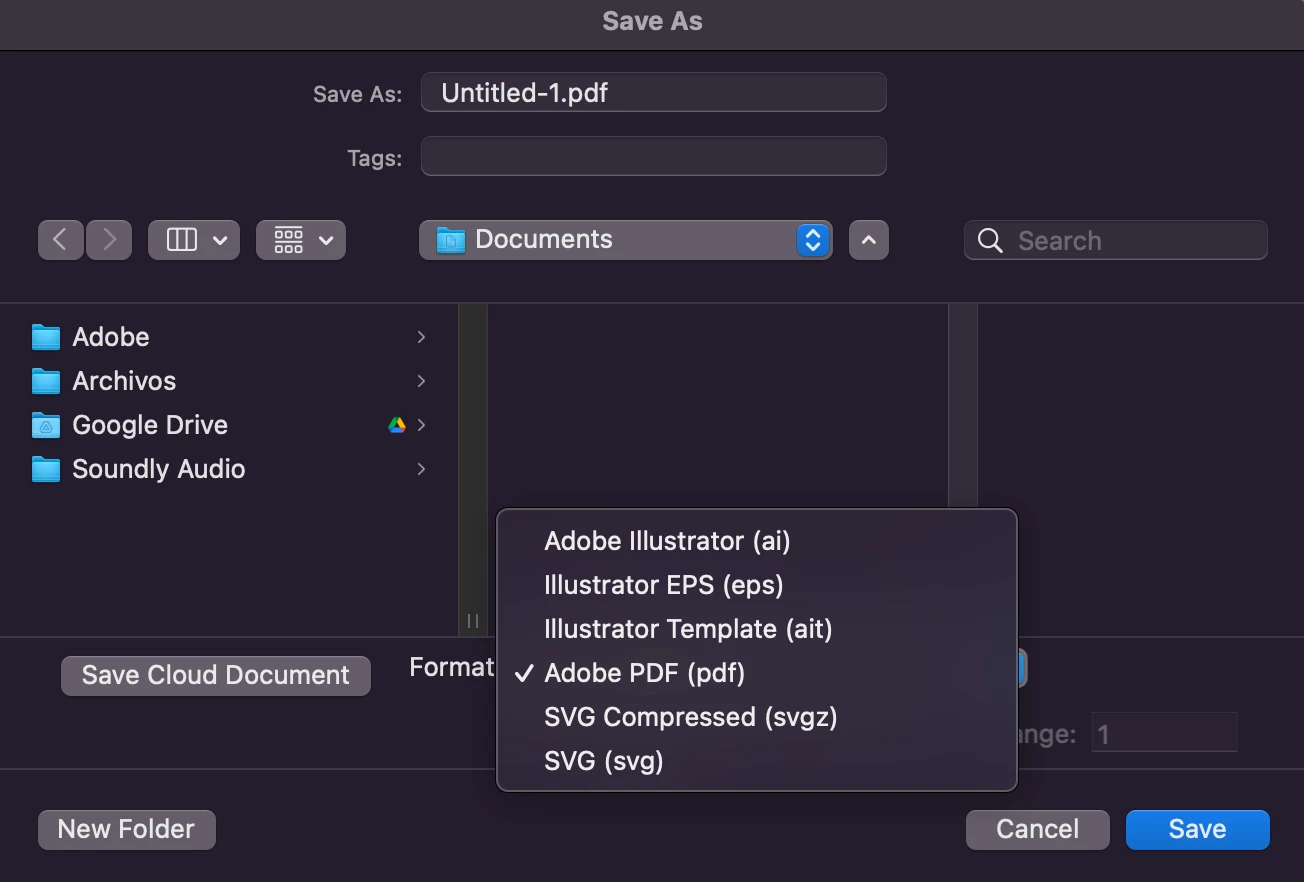
Task: Open the Documents location popup
Action: point(626,240)
